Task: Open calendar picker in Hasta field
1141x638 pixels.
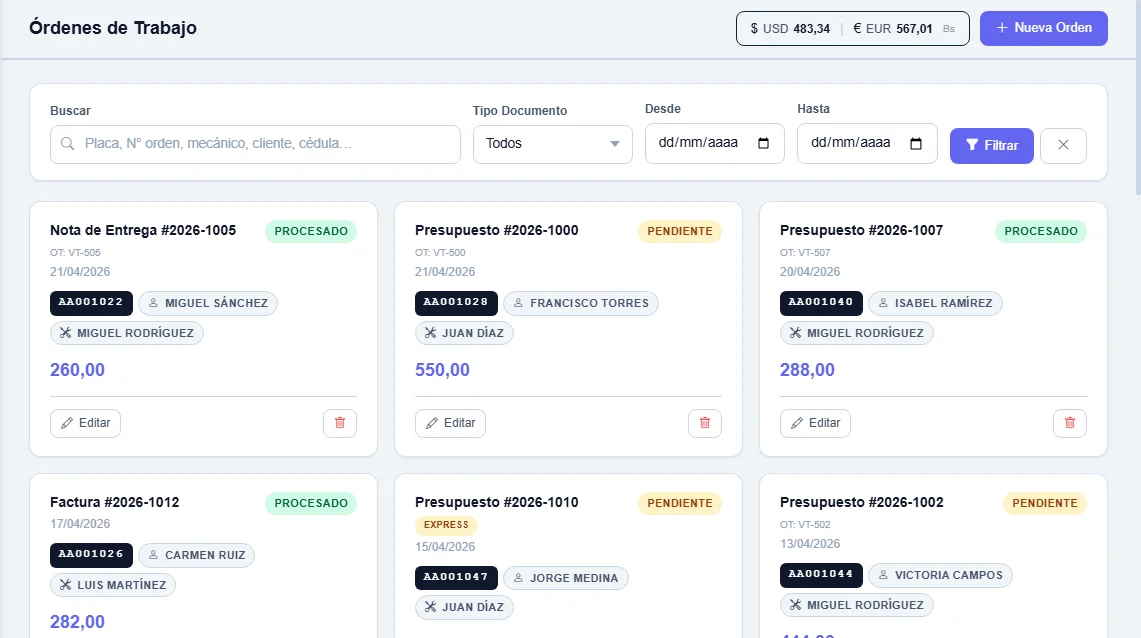Action: 916,143
